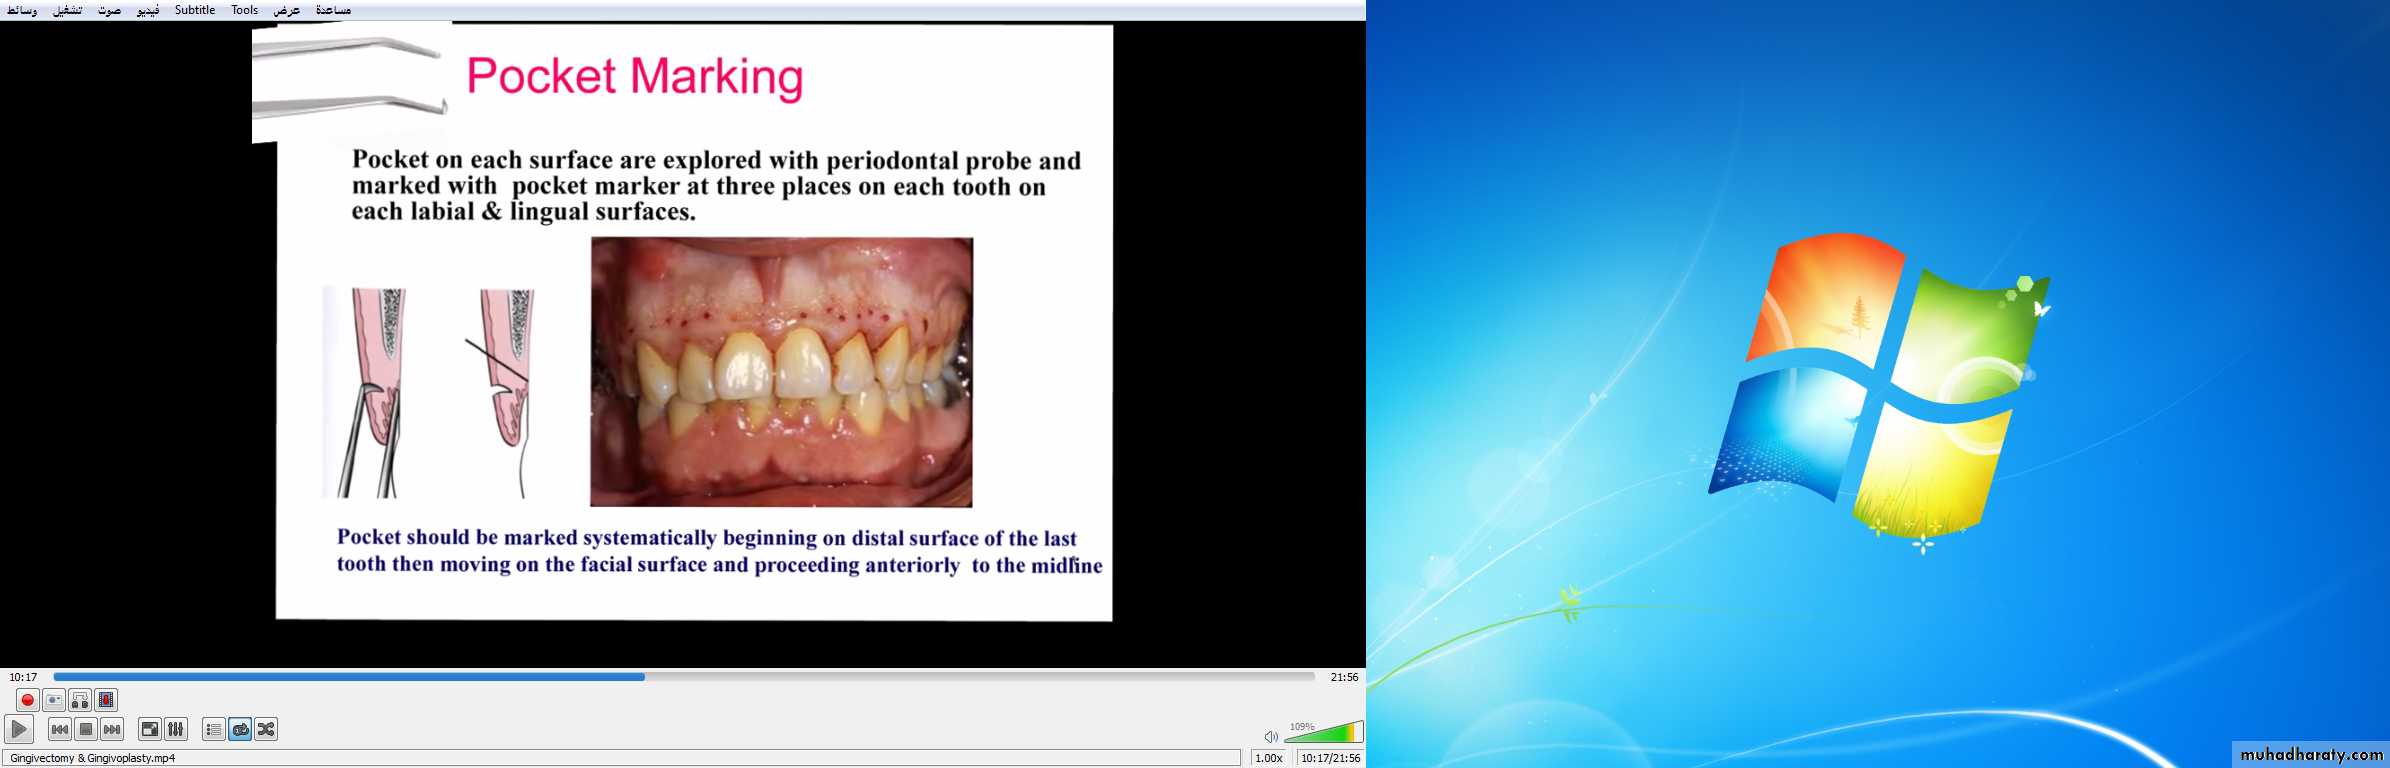Skip to the next media item
The width and height of the screenshot is (2390, 768).
click(112, 730)
